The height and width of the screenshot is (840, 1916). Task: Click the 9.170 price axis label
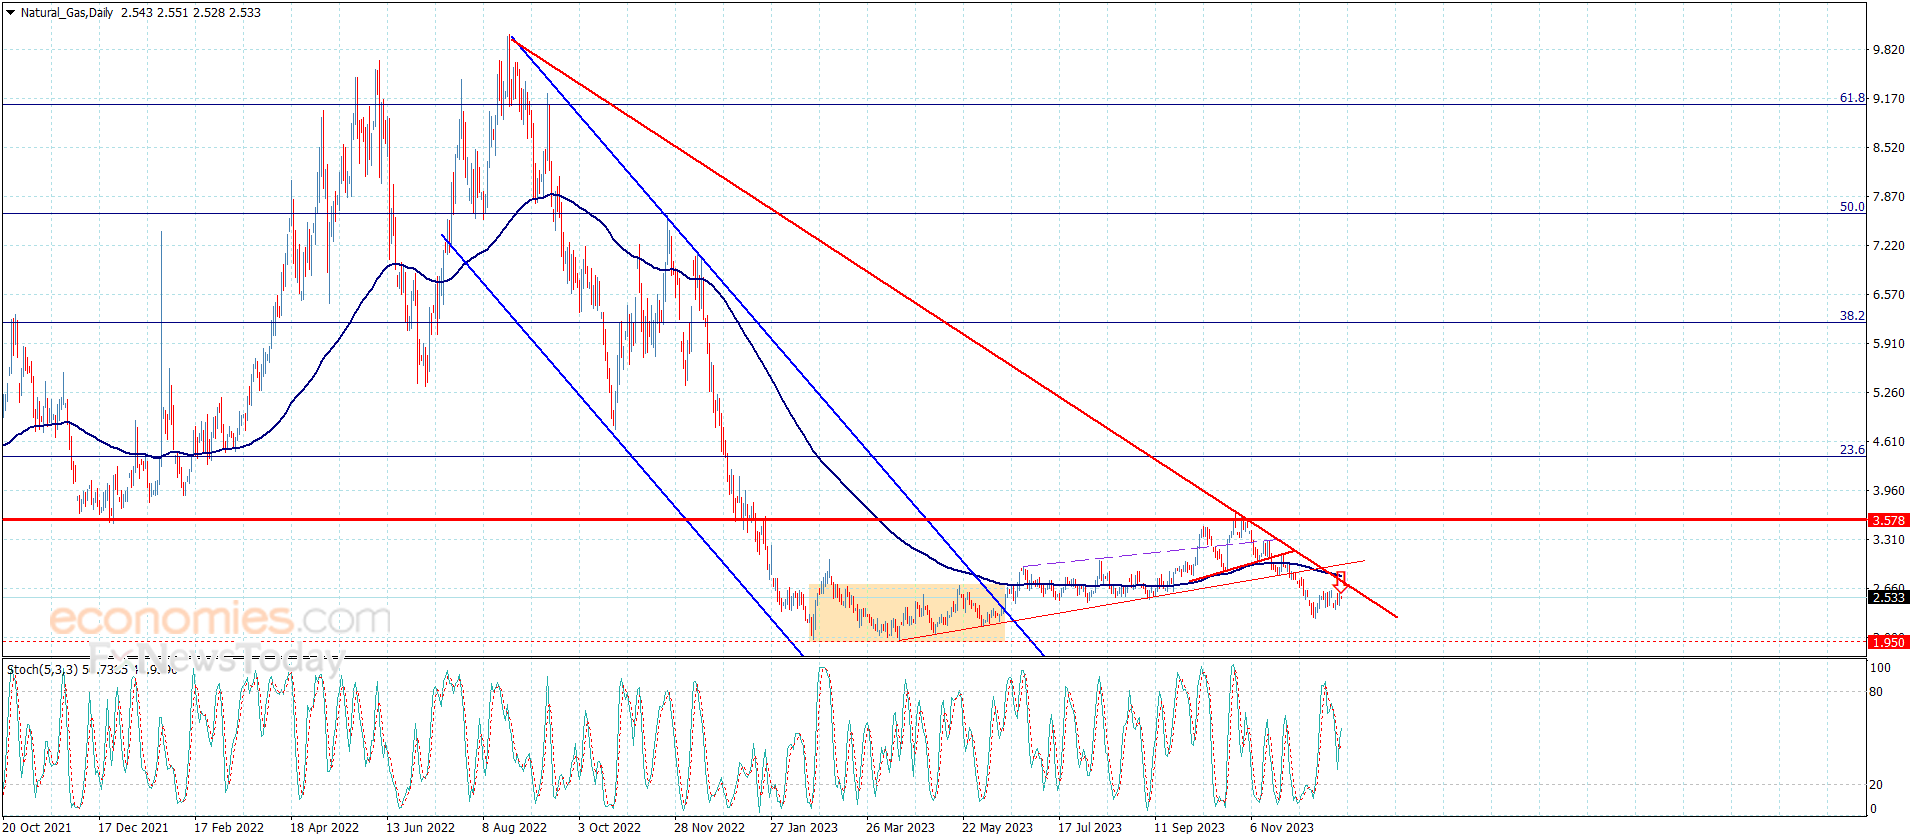[1888, 98]
